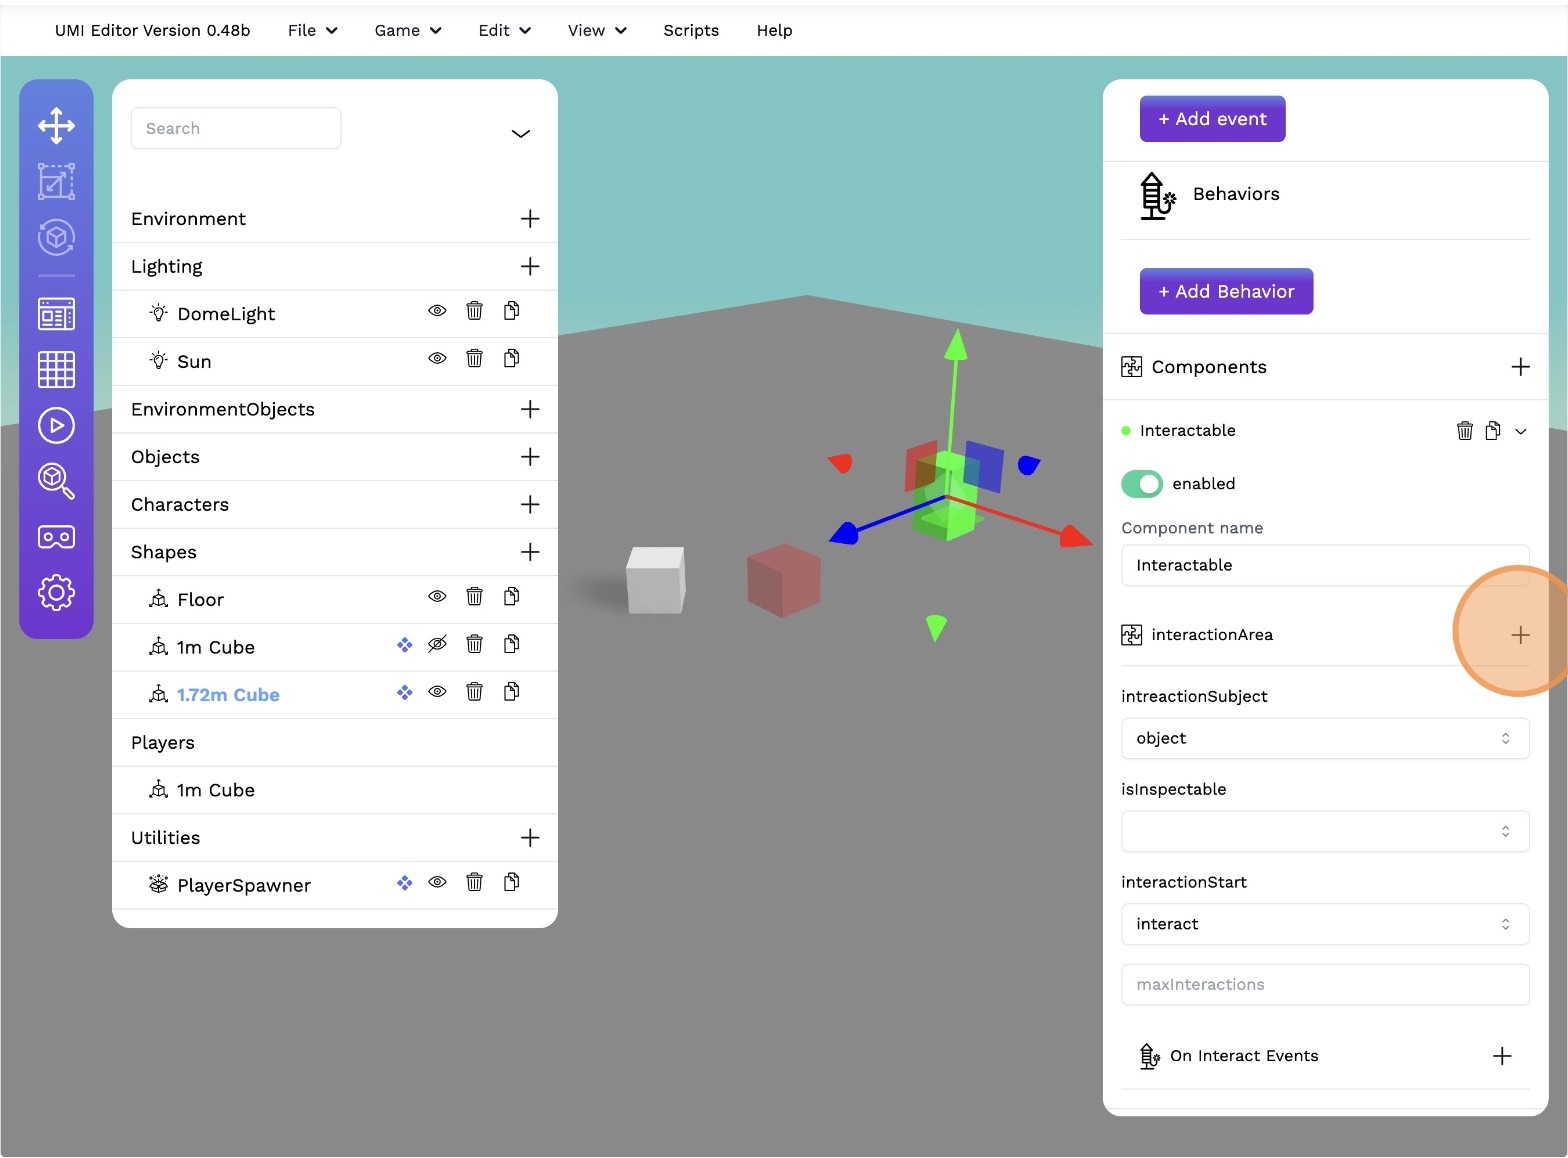Delete the DomeLight with trash icon
The image size is (1568, 1158).
[474, 311]
